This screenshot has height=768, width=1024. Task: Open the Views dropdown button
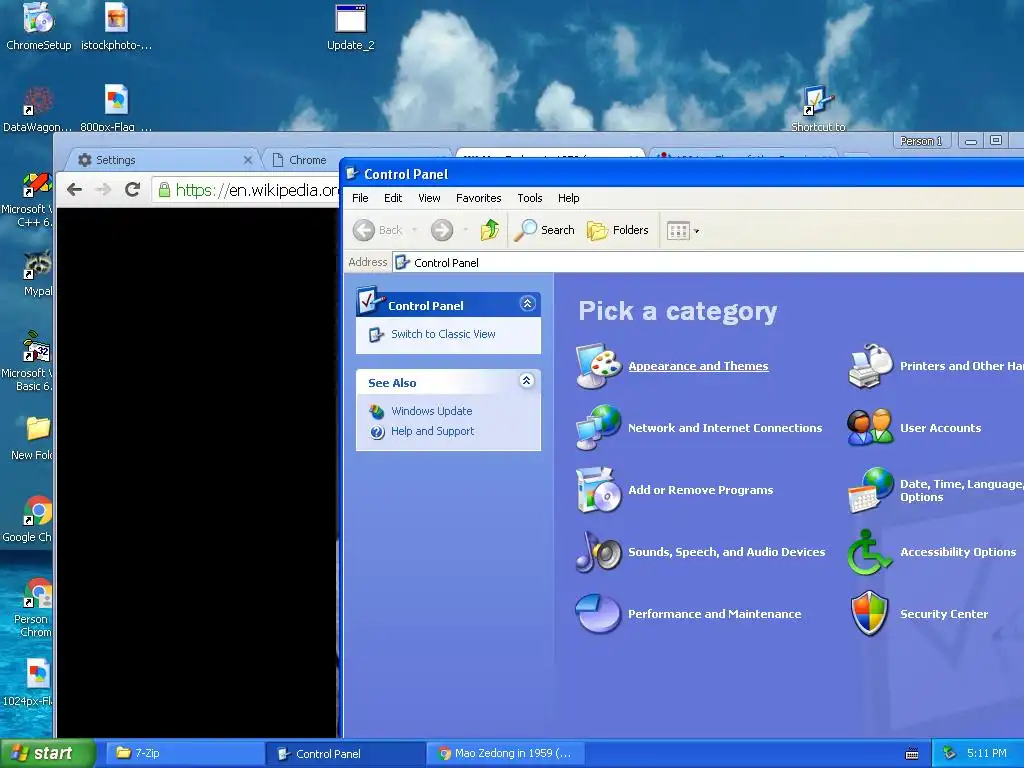click(x=683, y=231)
